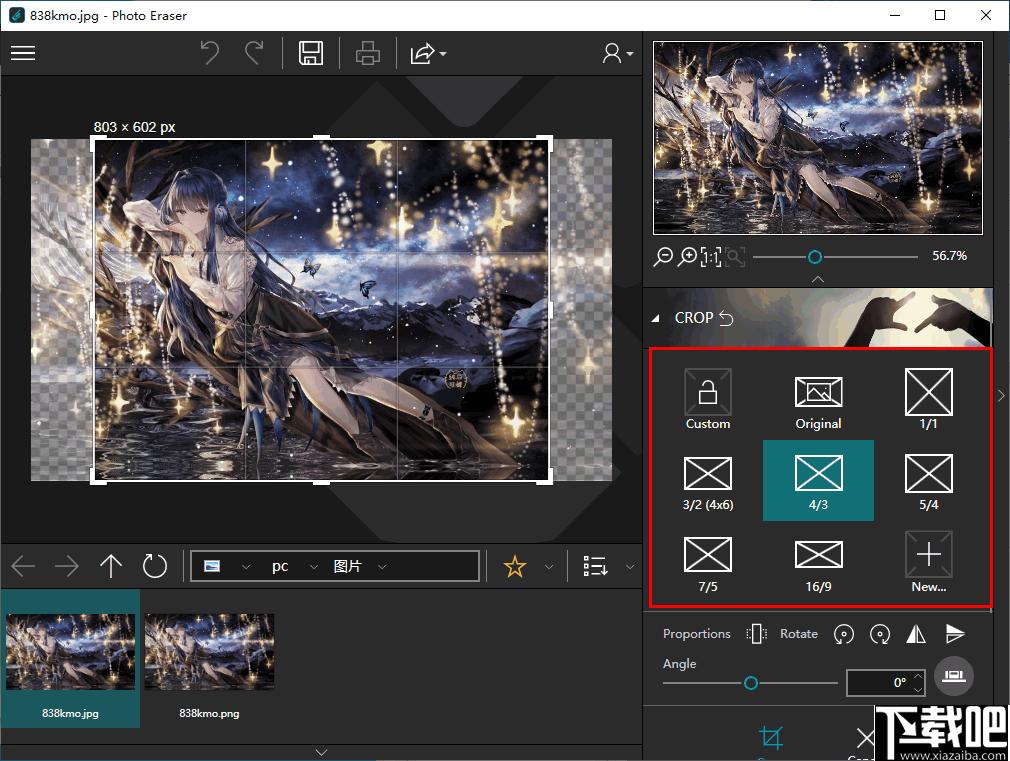This screenshot has height=761, width=1010.
Task: Open the account dropdown arrow
Action: (x=630, y=53)
